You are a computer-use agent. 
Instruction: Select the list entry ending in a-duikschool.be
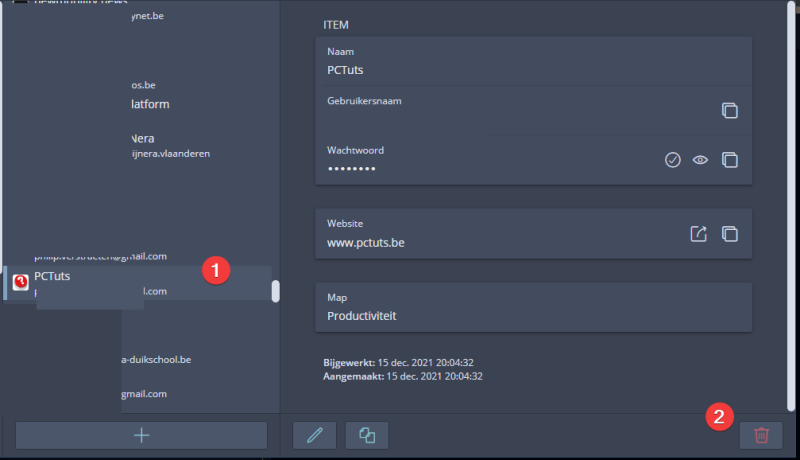[156, 360]
